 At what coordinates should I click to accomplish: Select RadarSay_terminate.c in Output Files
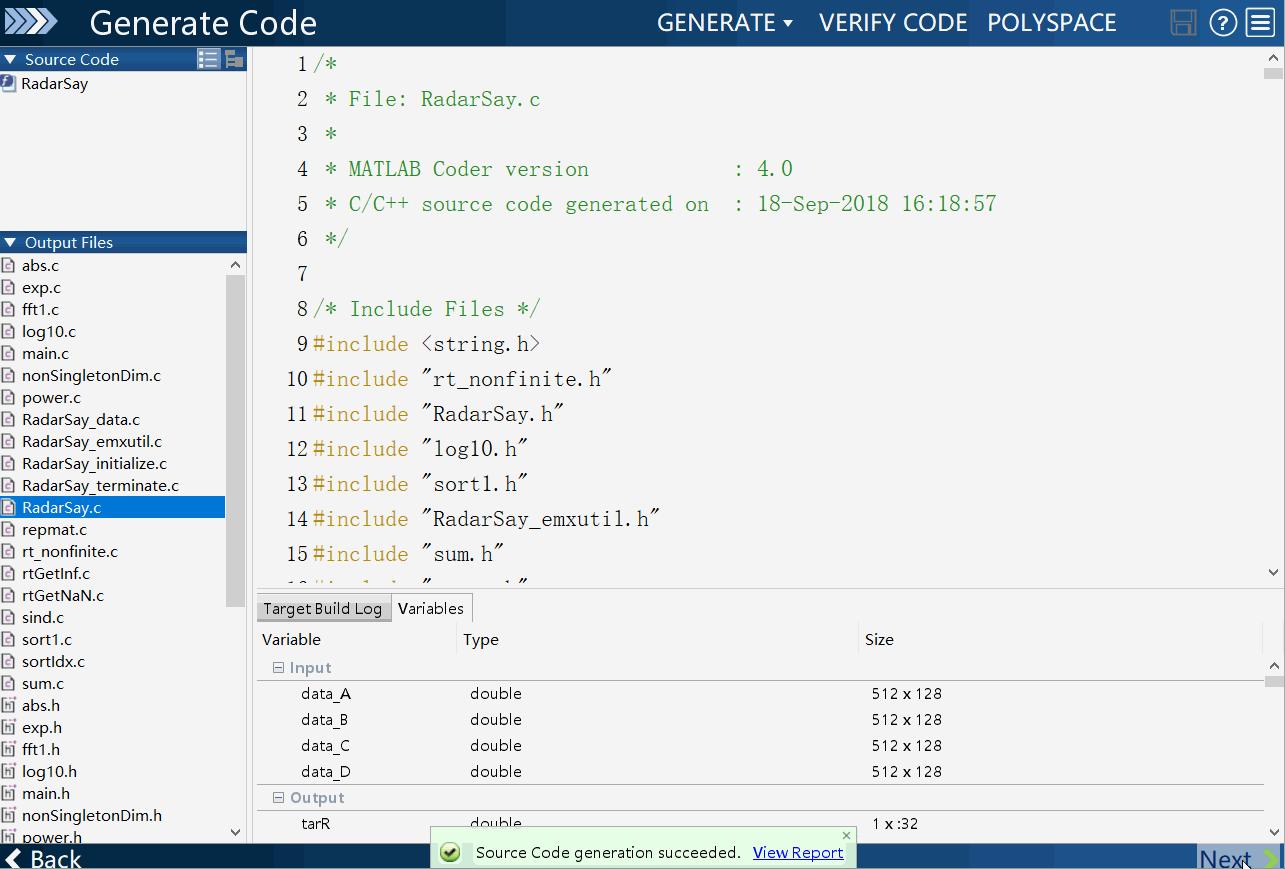102,485
